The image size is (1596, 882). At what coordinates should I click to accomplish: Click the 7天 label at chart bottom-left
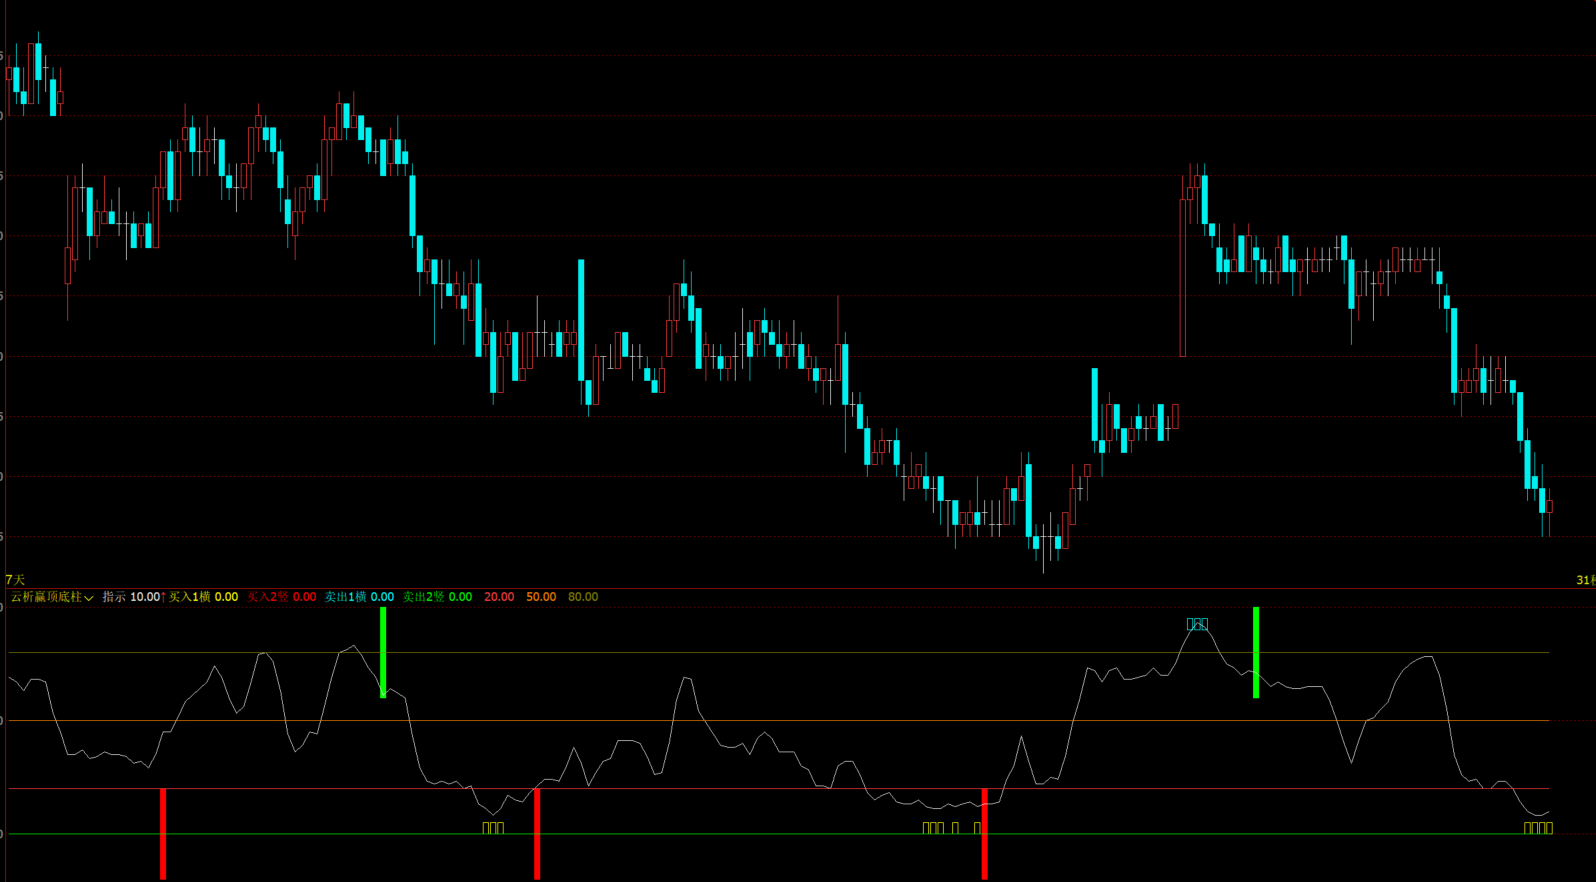pos(15,580)
